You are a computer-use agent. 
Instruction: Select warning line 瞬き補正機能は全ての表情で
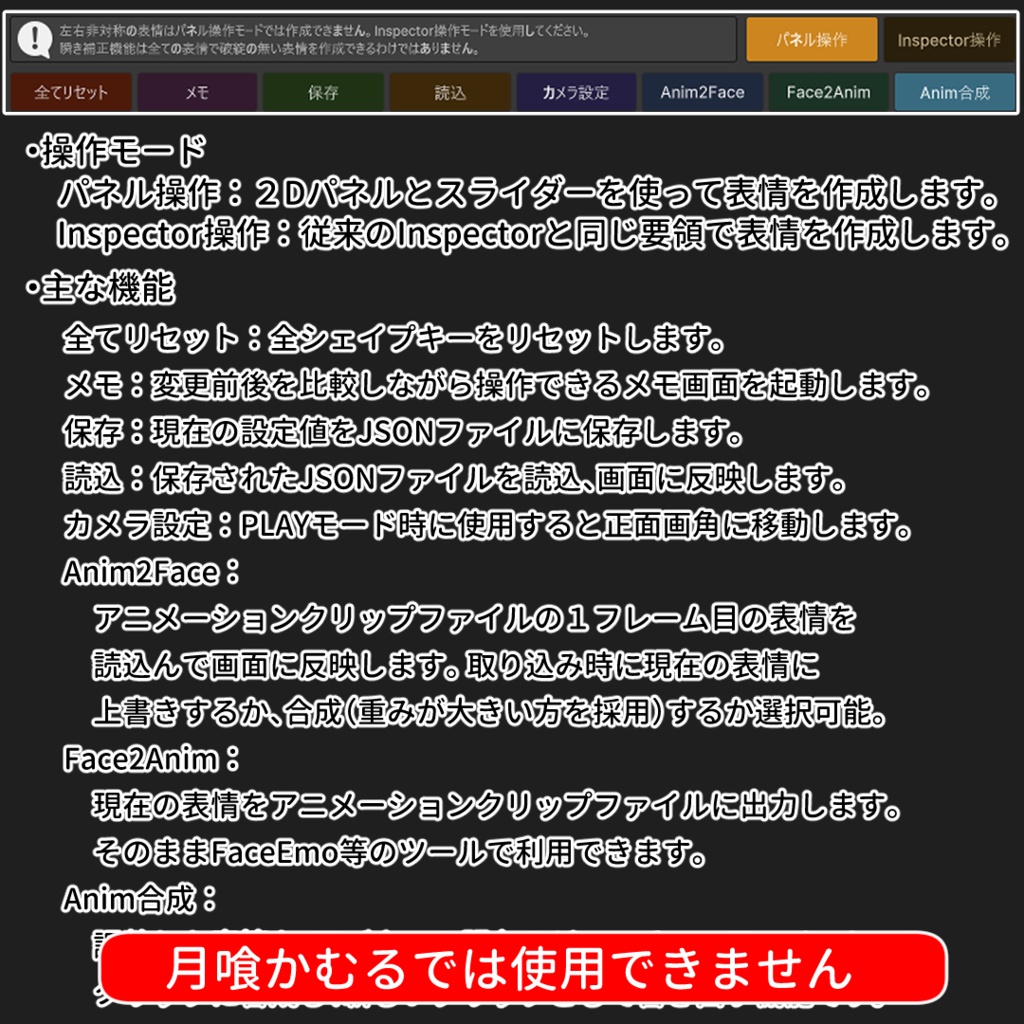(x=270, y=49)
